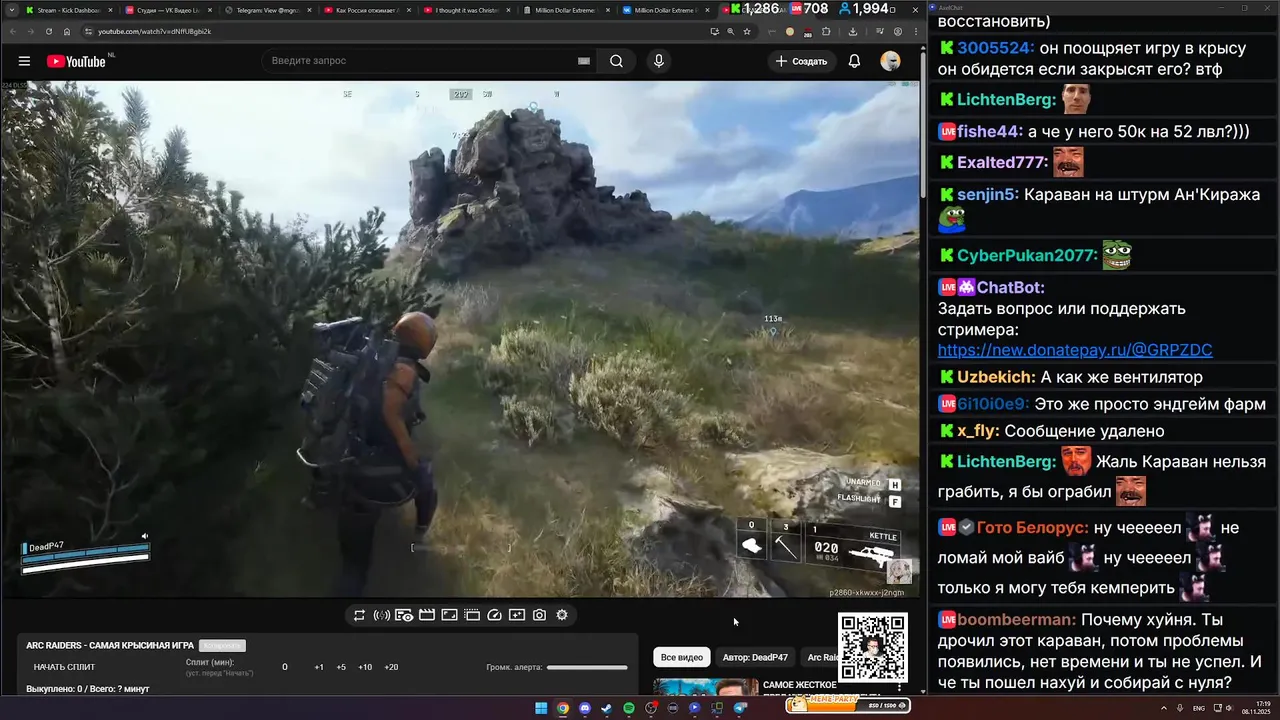Click the MEME PARTY goal widget
This screenshot has width=1280, height=720.
pos(849,705)
